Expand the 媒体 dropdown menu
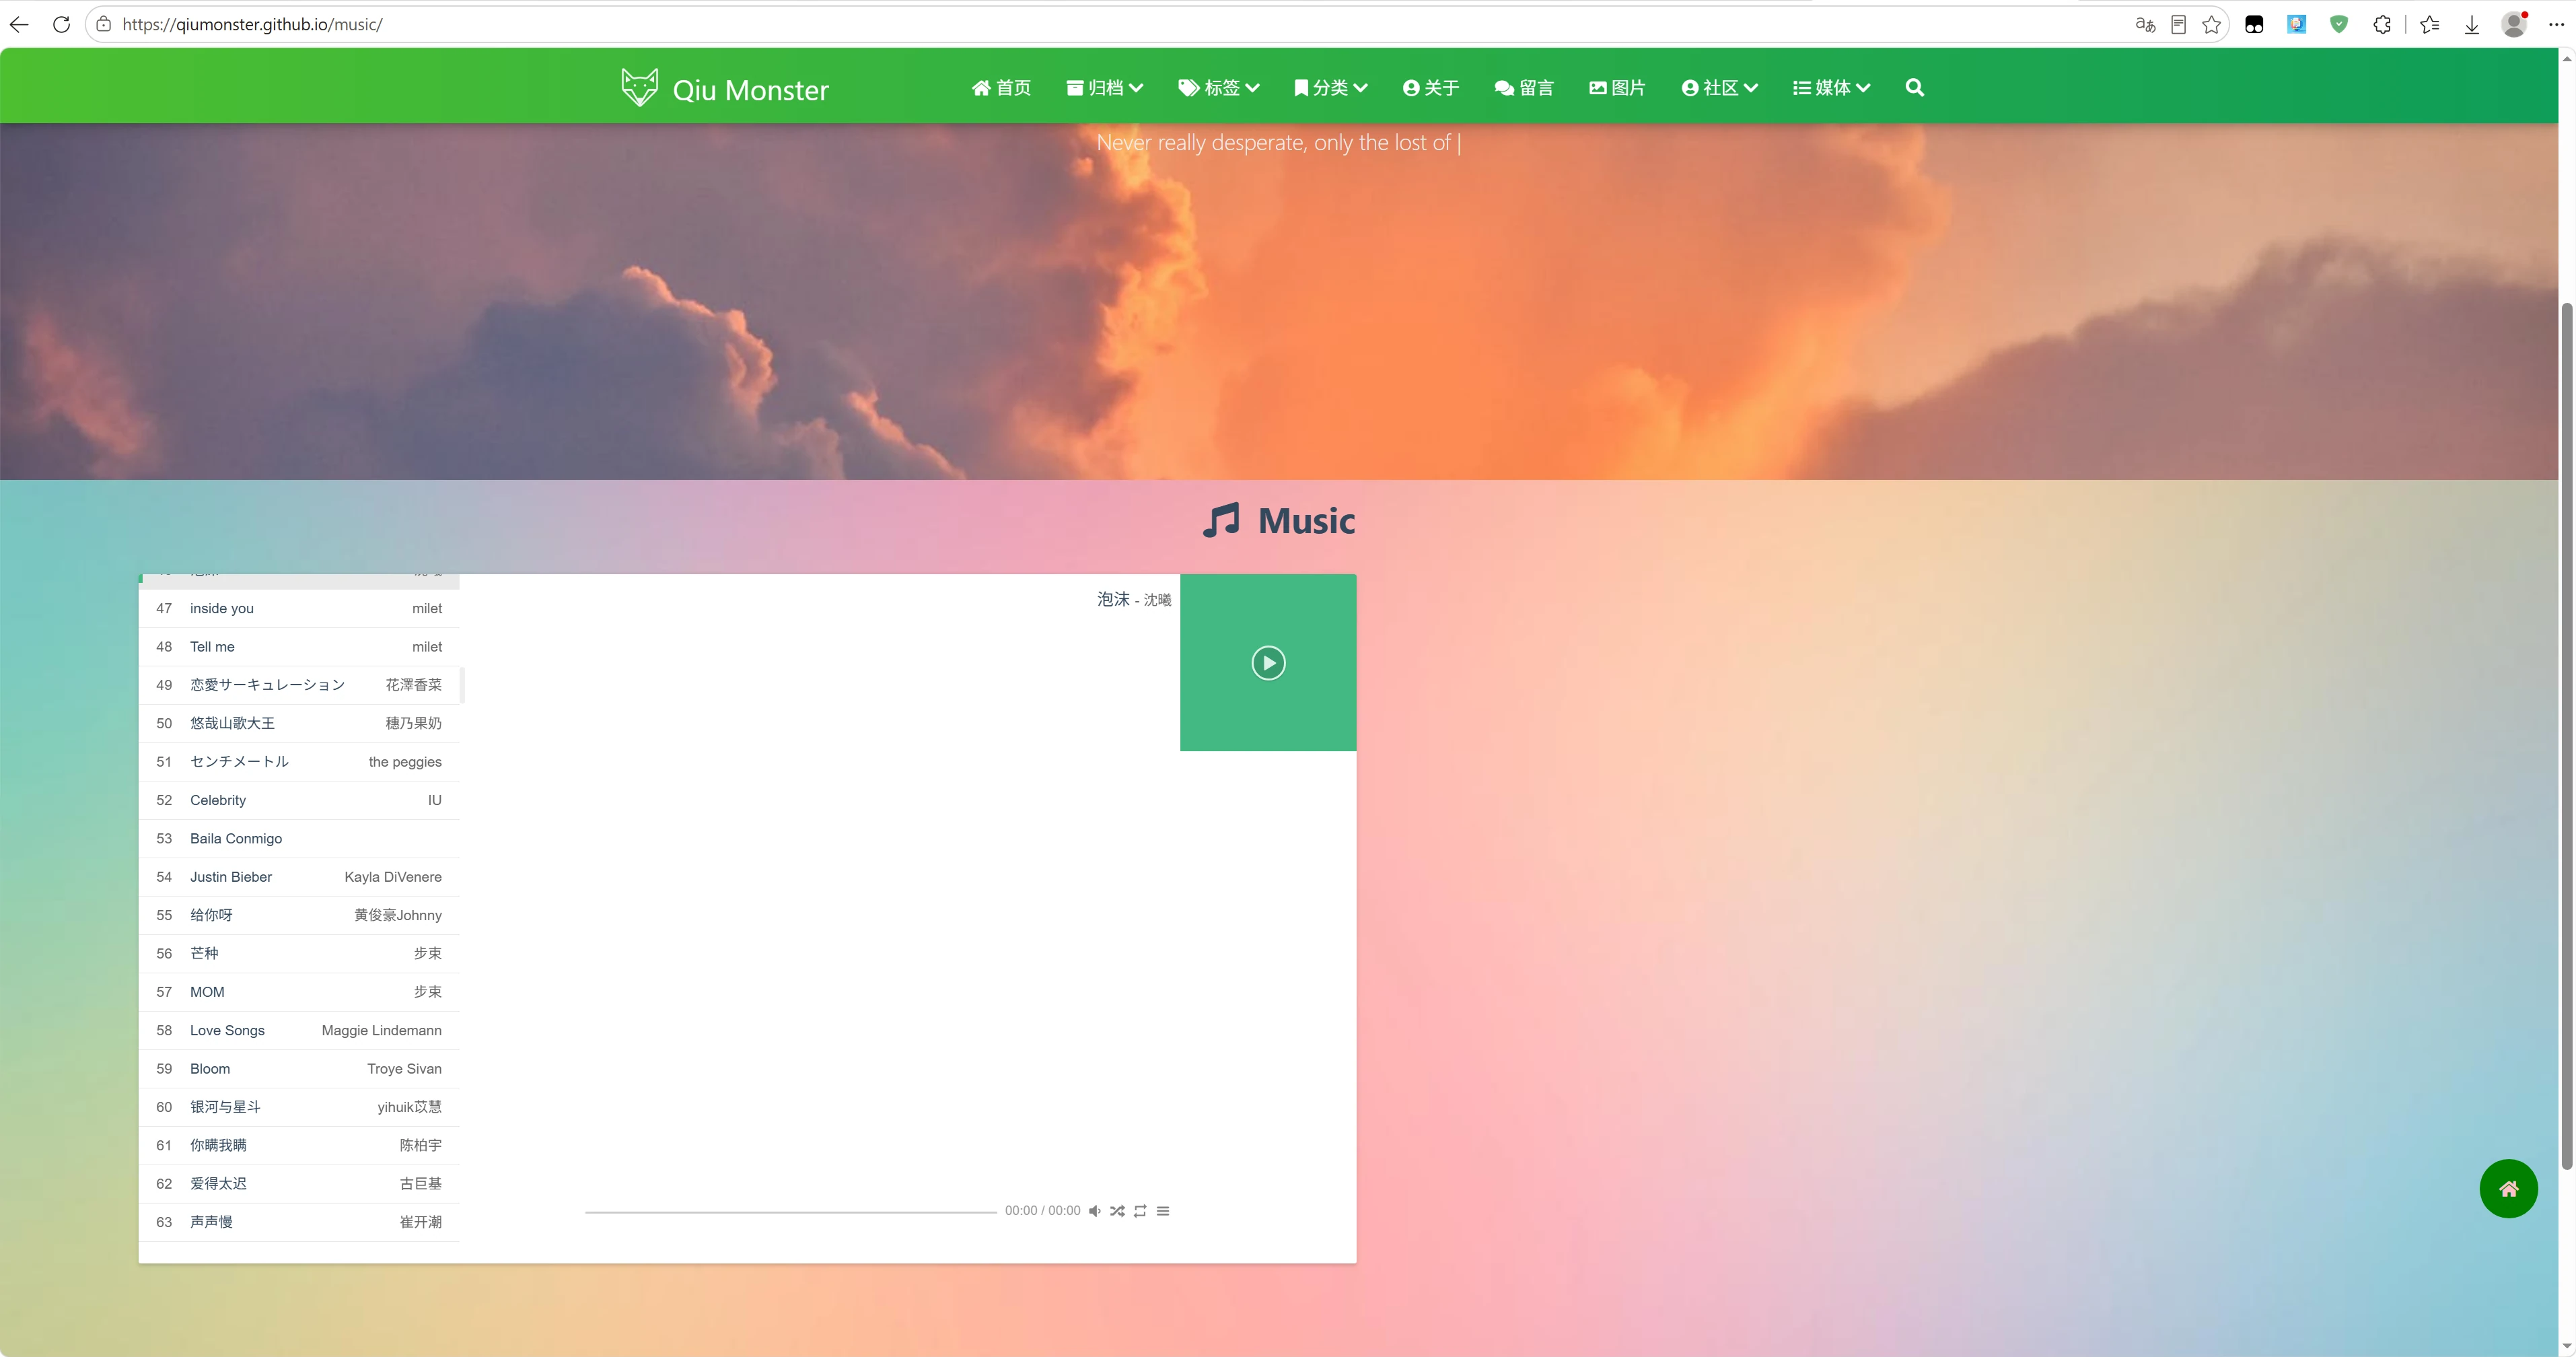Image resolution: width=2576 pixels, height=1357 pixels. click(x=1832, y=88)
